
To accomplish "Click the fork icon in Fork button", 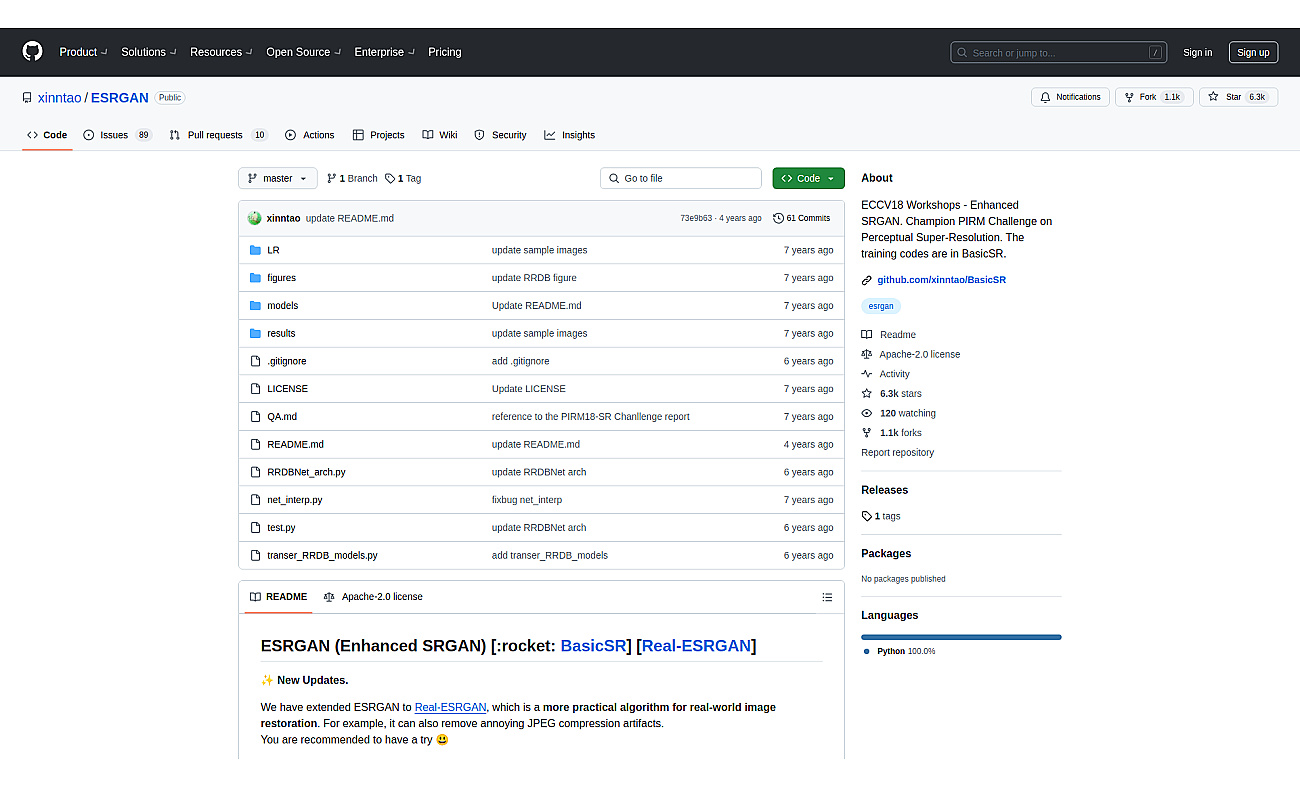I will (x=1128, y=97).
